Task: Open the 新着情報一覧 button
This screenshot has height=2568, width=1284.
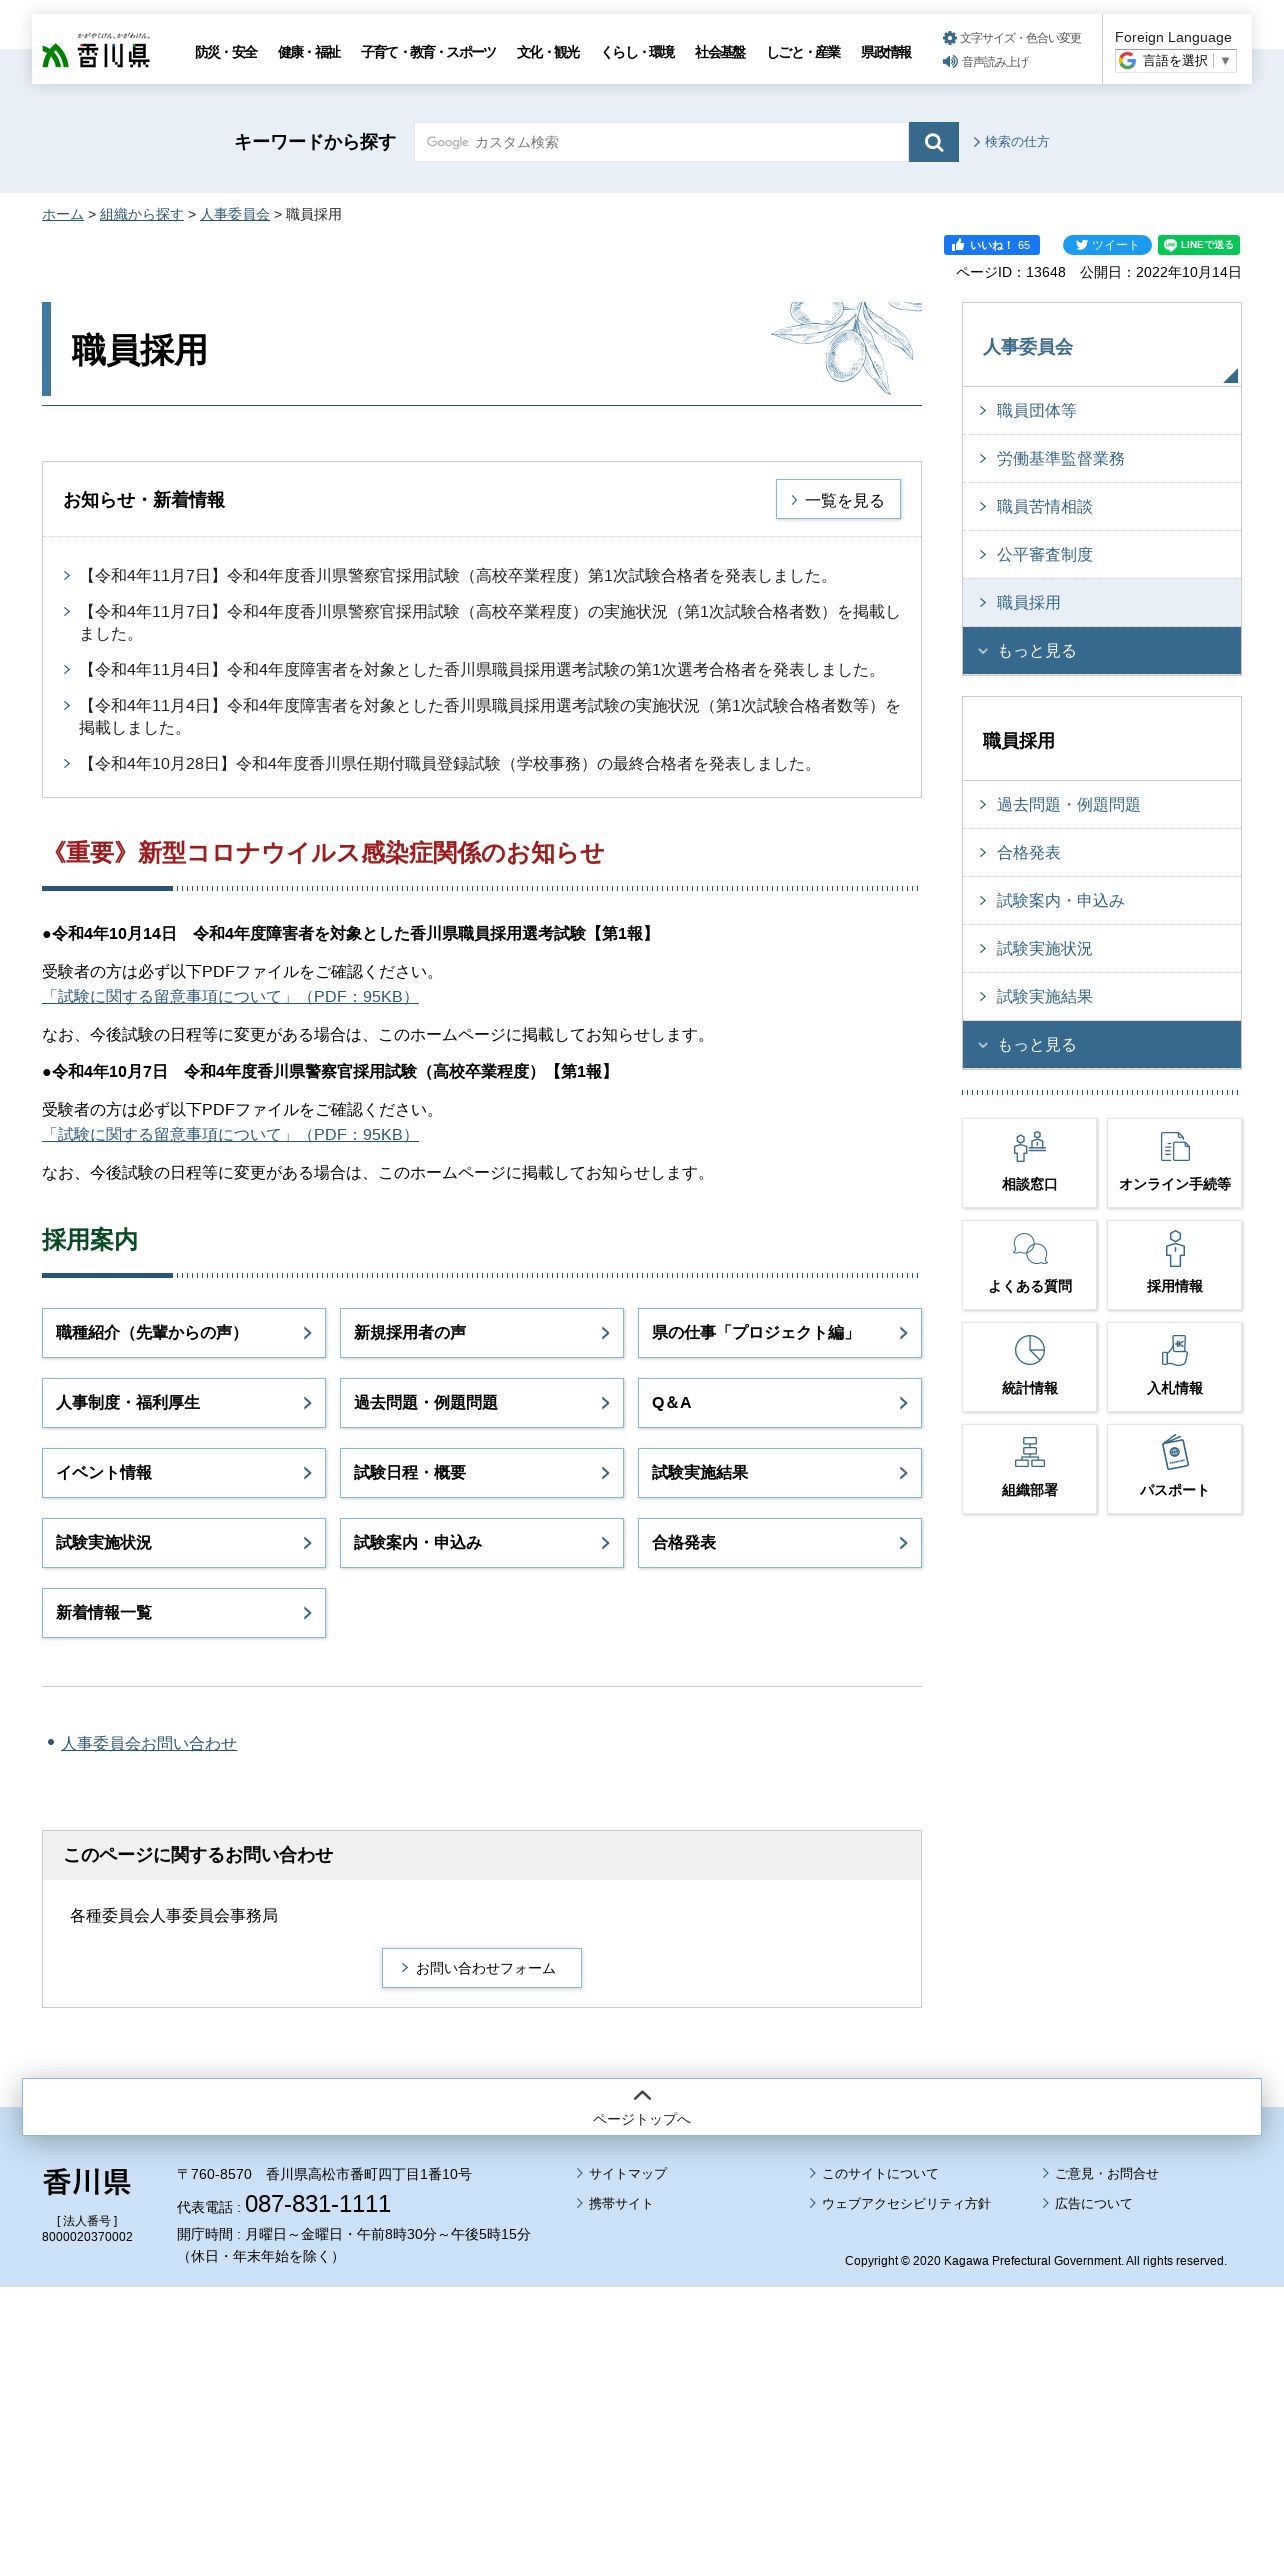Action: (184, 1613)
